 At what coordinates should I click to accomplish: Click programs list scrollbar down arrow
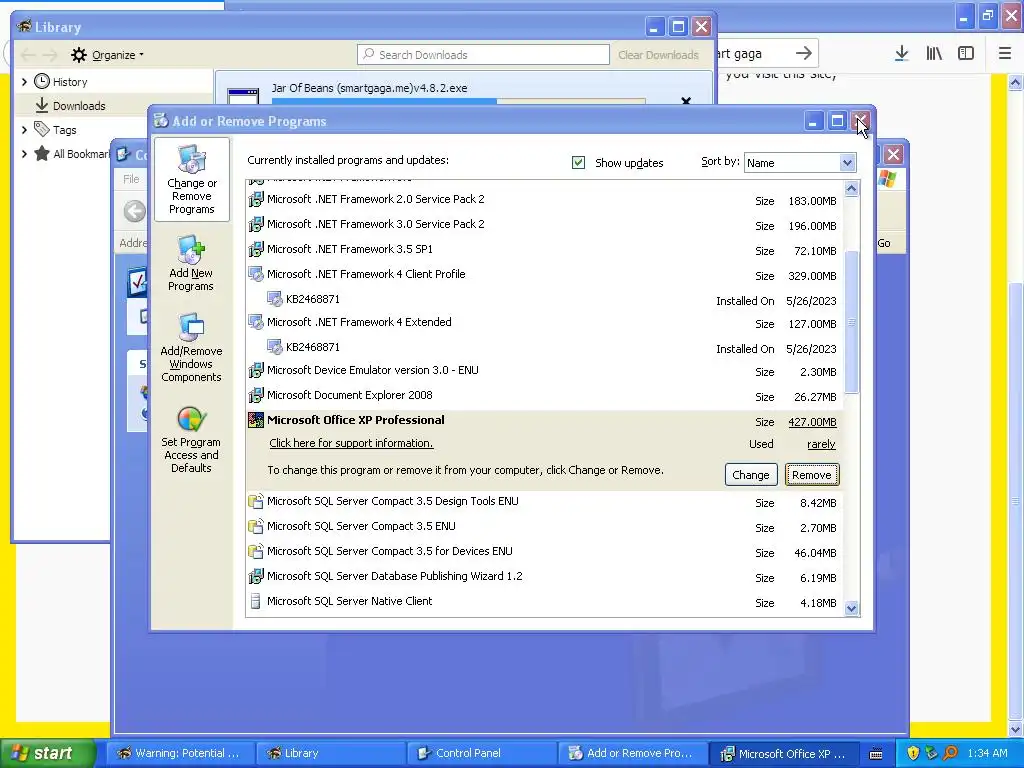point(851,609)
